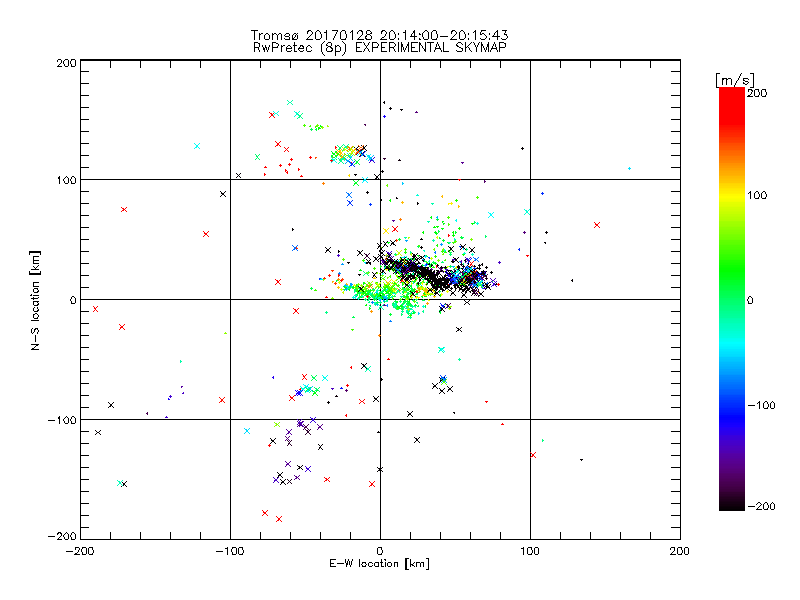Pick the red top section of the velocity colorbar
Viewport: 800px width, 600px height.
732,105
